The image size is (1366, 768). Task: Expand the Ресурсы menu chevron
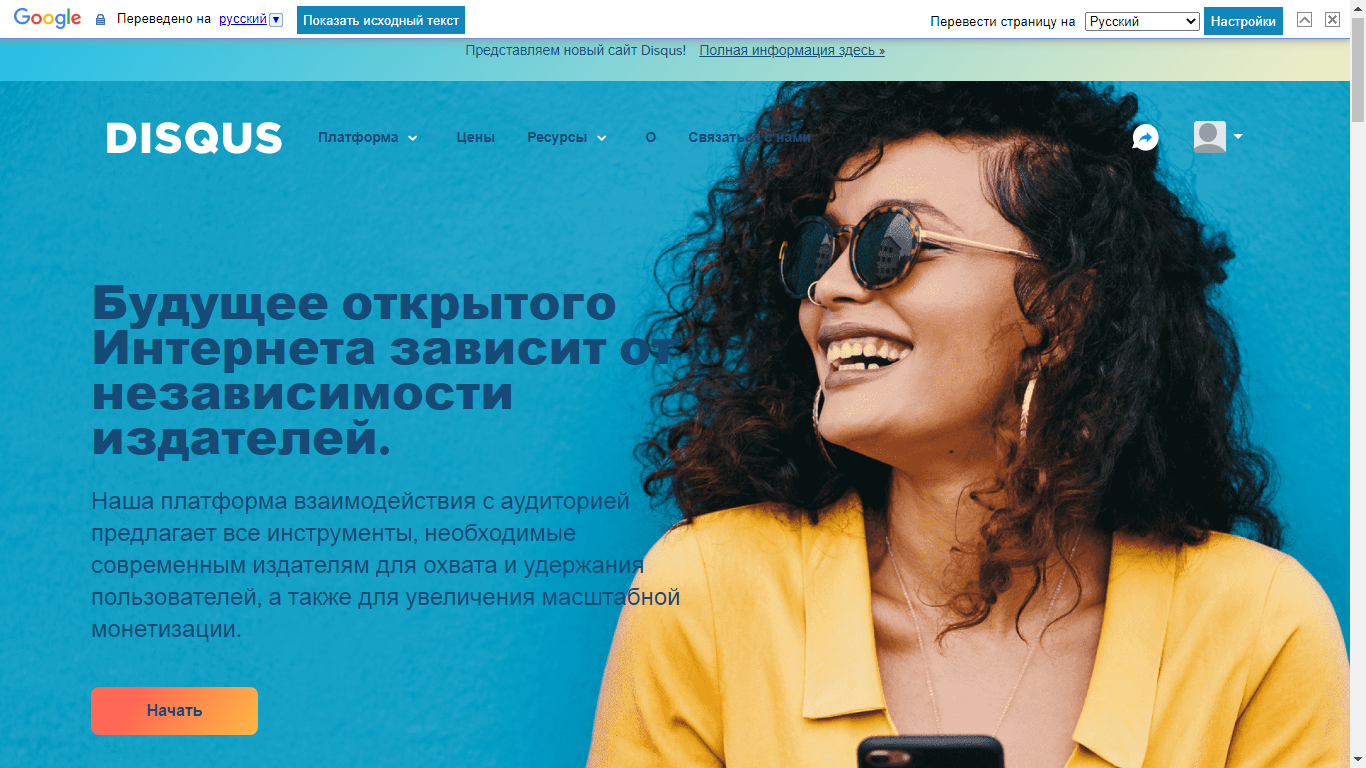(602, 138)
